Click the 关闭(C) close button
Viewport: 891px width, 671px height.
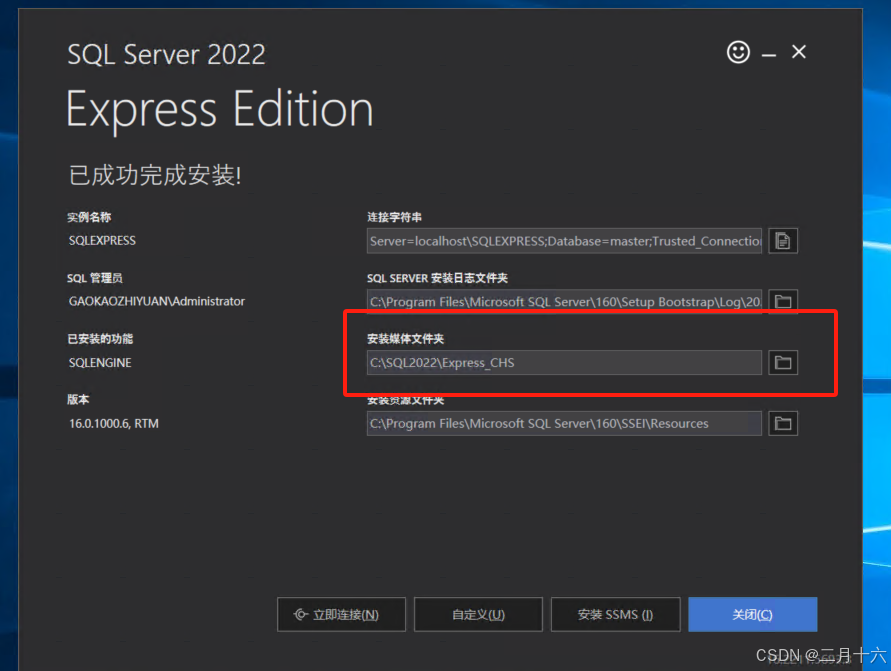pyautogui.click(x=753, y=614)
